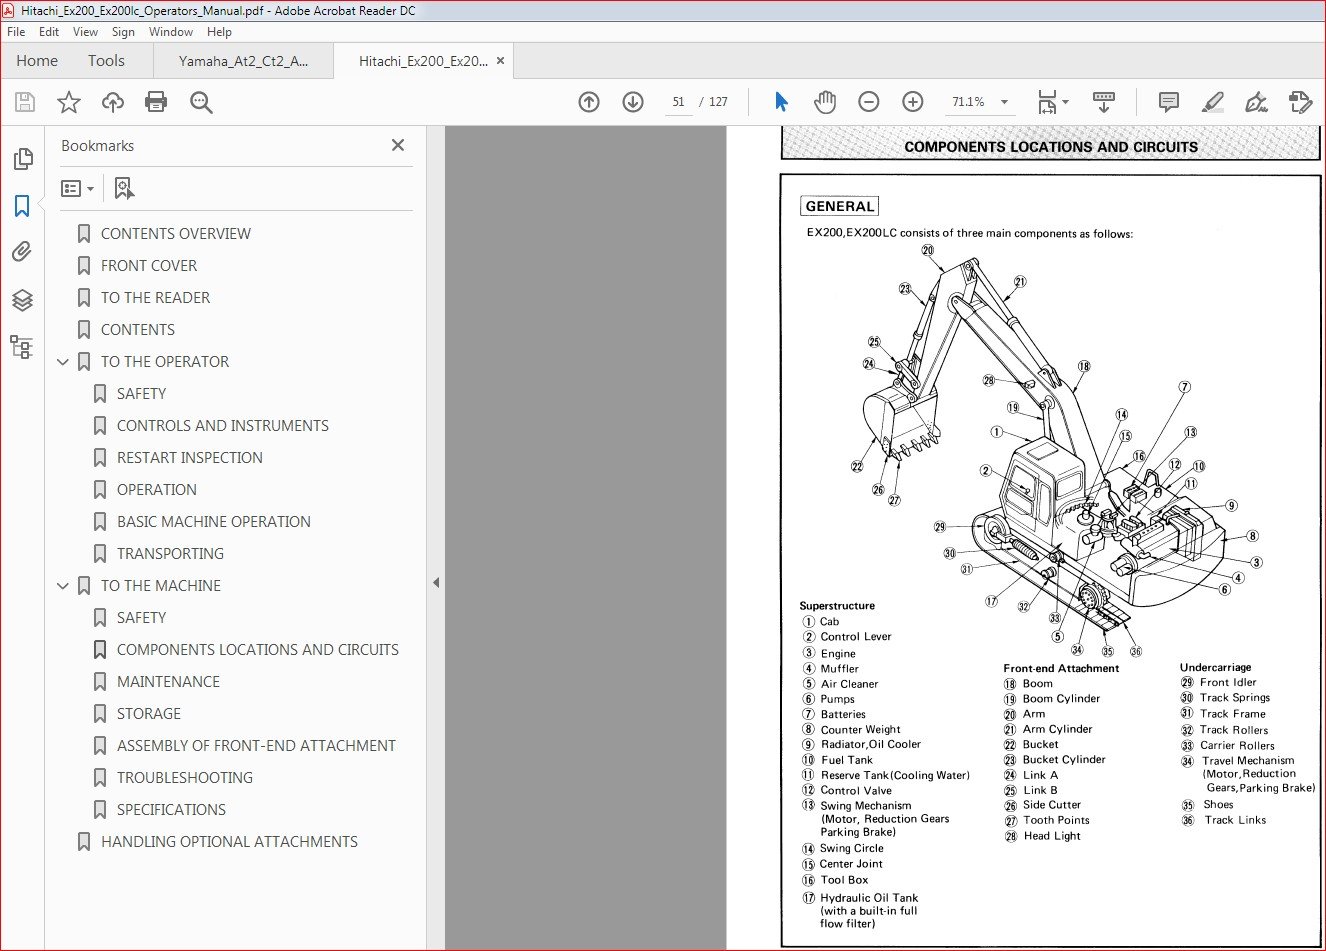Screen dimensions: 1326x951
Task: Choose the Selection arrow tool
Action: 781,102
